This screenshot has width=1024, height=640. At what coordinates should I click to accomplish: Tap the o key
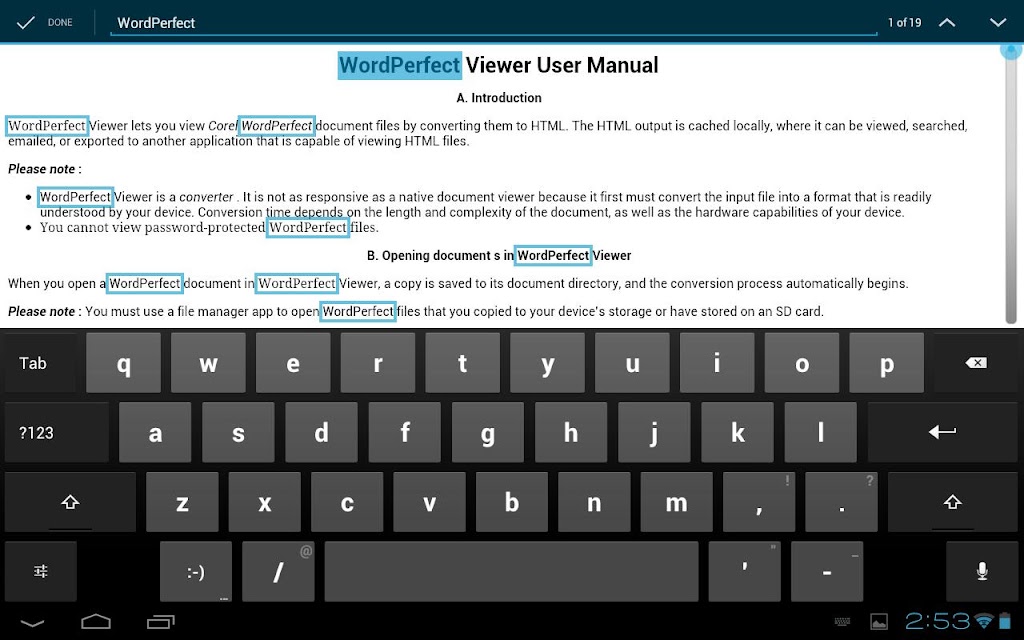(x=802, y=363)
